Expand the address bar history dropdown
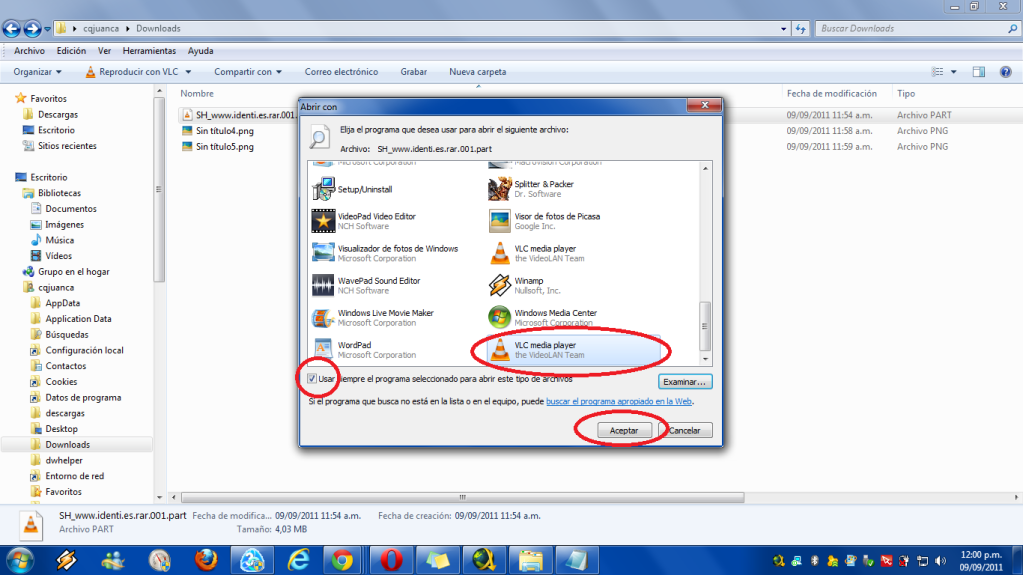Viewport: 1023px width, 575px height. (x=784, y=29)
